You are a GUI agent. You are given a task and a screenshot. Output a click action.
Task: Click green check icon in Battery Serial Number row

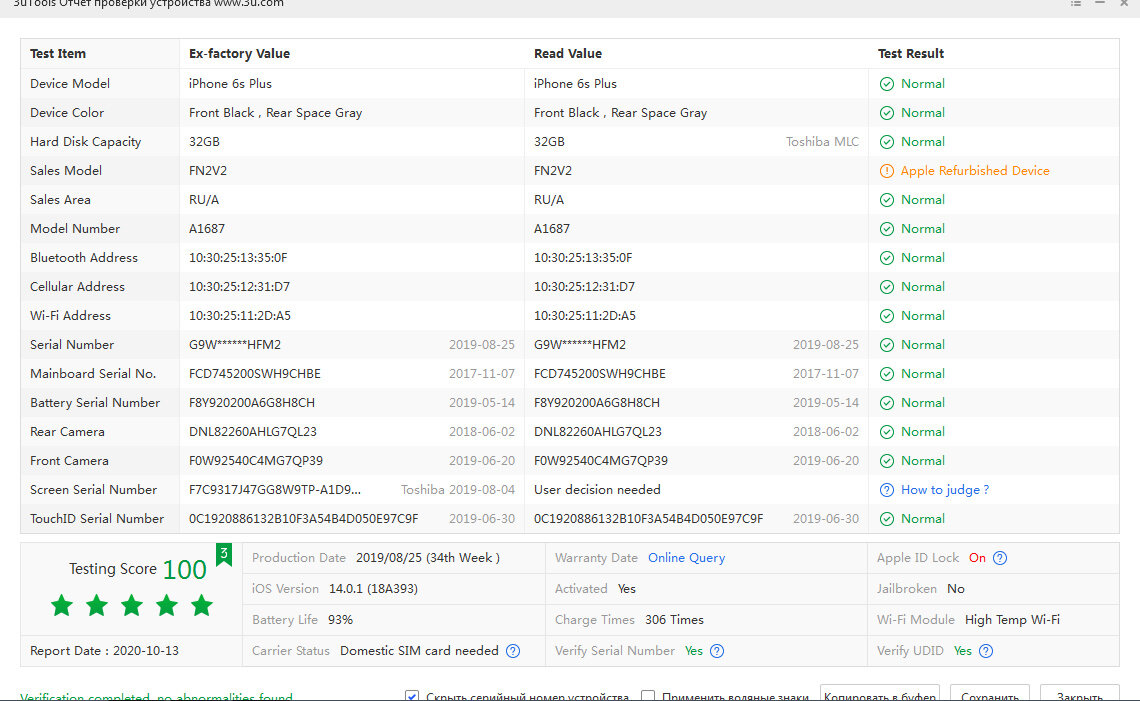click(x=887, y=403)
